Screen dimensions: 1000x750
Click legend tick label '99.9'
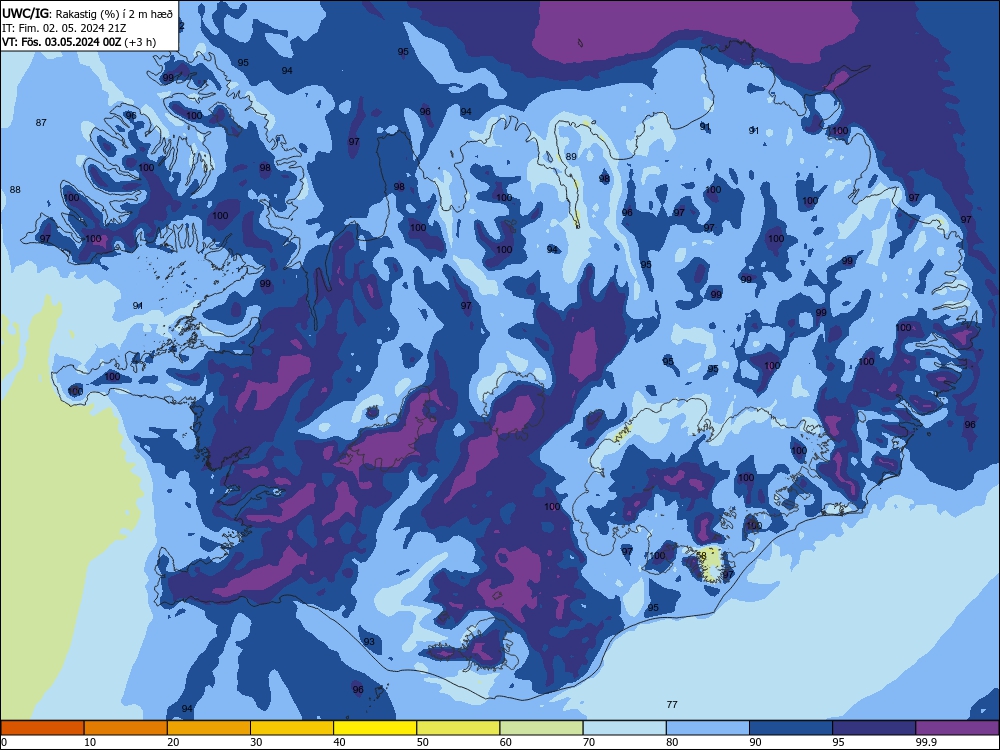click(926, 742)
